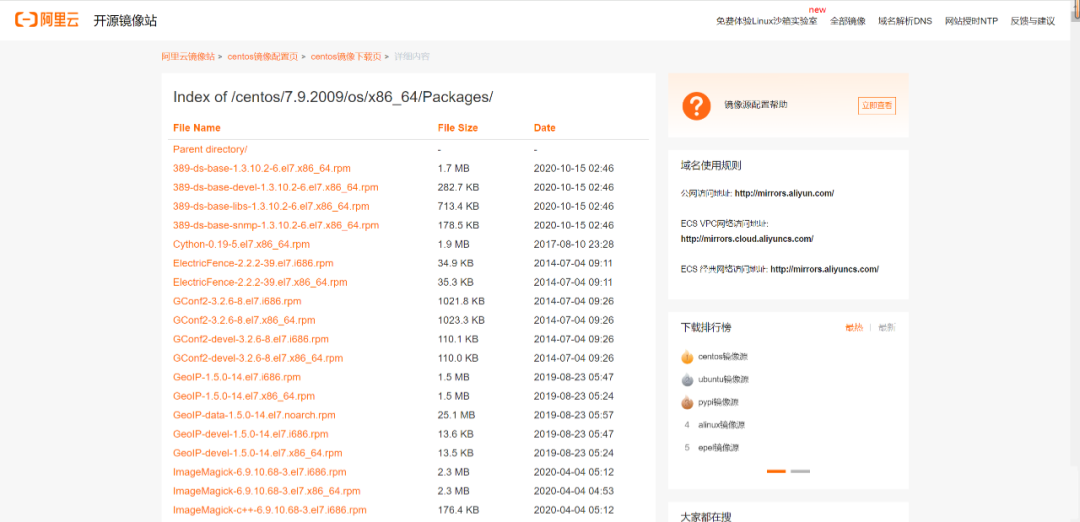Click the 2019-08-23 05:57 date cell
Image resolution: width=1080 pixels, height=522 pixels.
pos(574,415)
